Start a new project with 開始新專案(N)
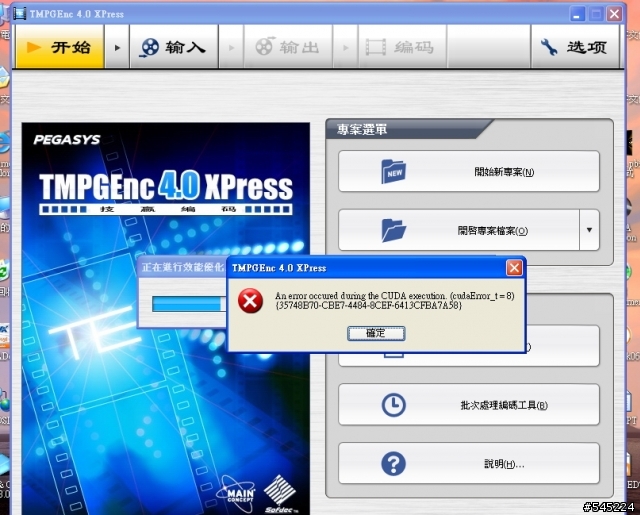Screen dimensions: 640x515 469,171
